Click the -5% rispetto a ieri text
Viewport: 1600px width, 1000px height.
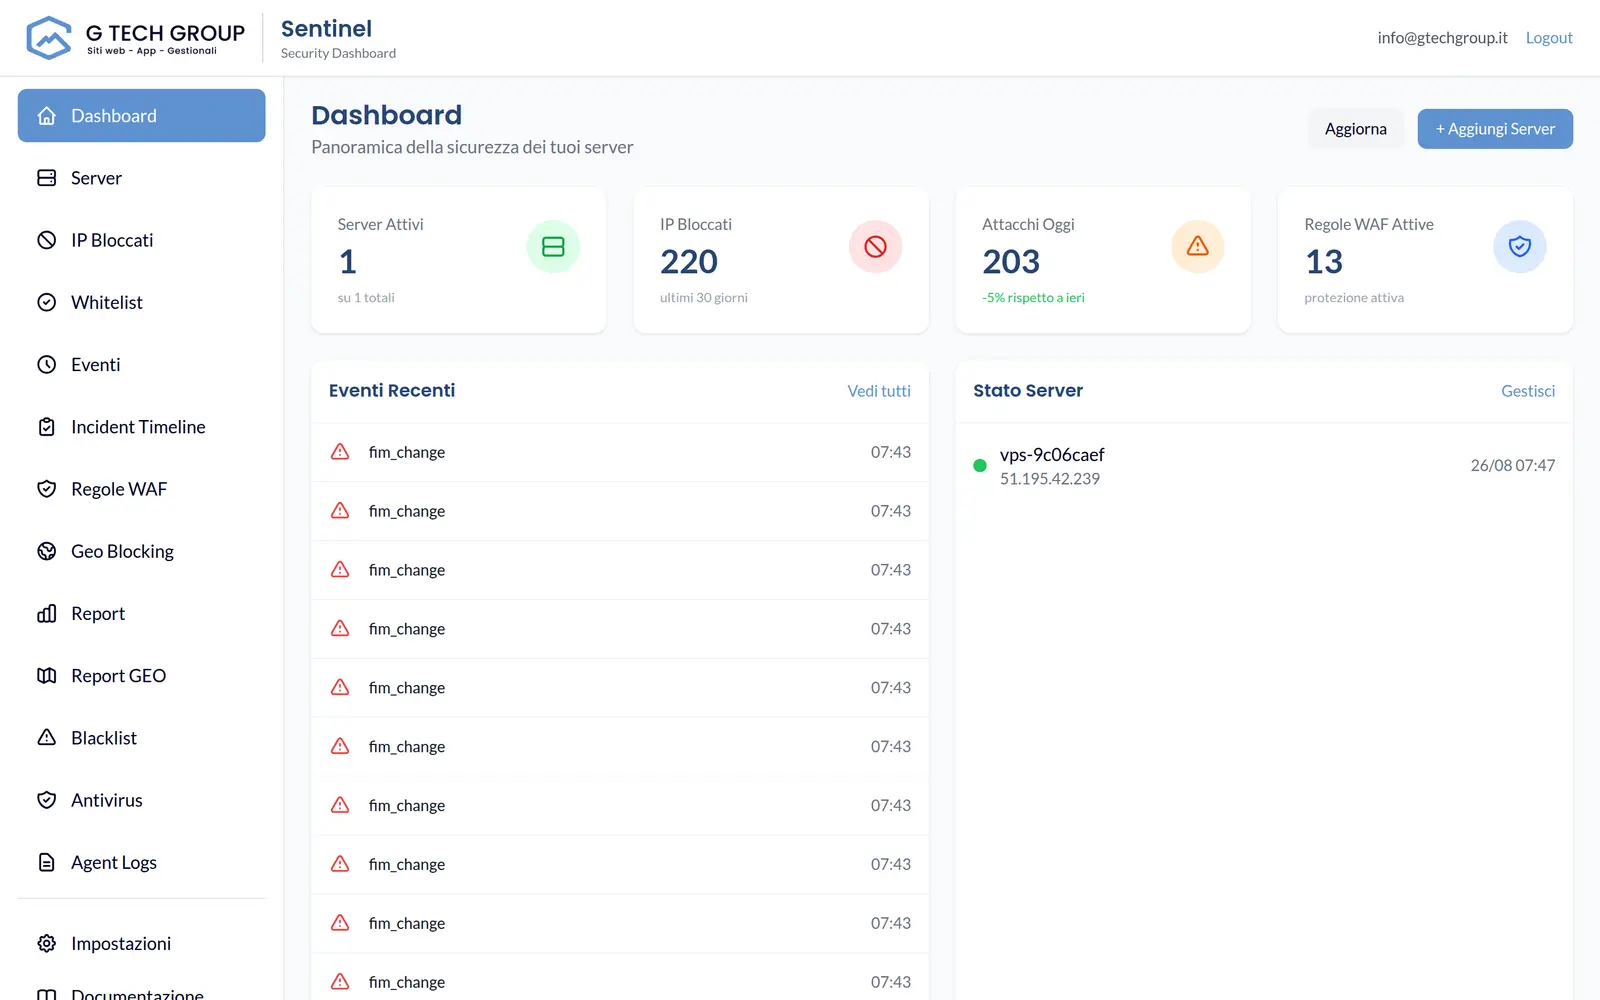[x=1033, y=298]
